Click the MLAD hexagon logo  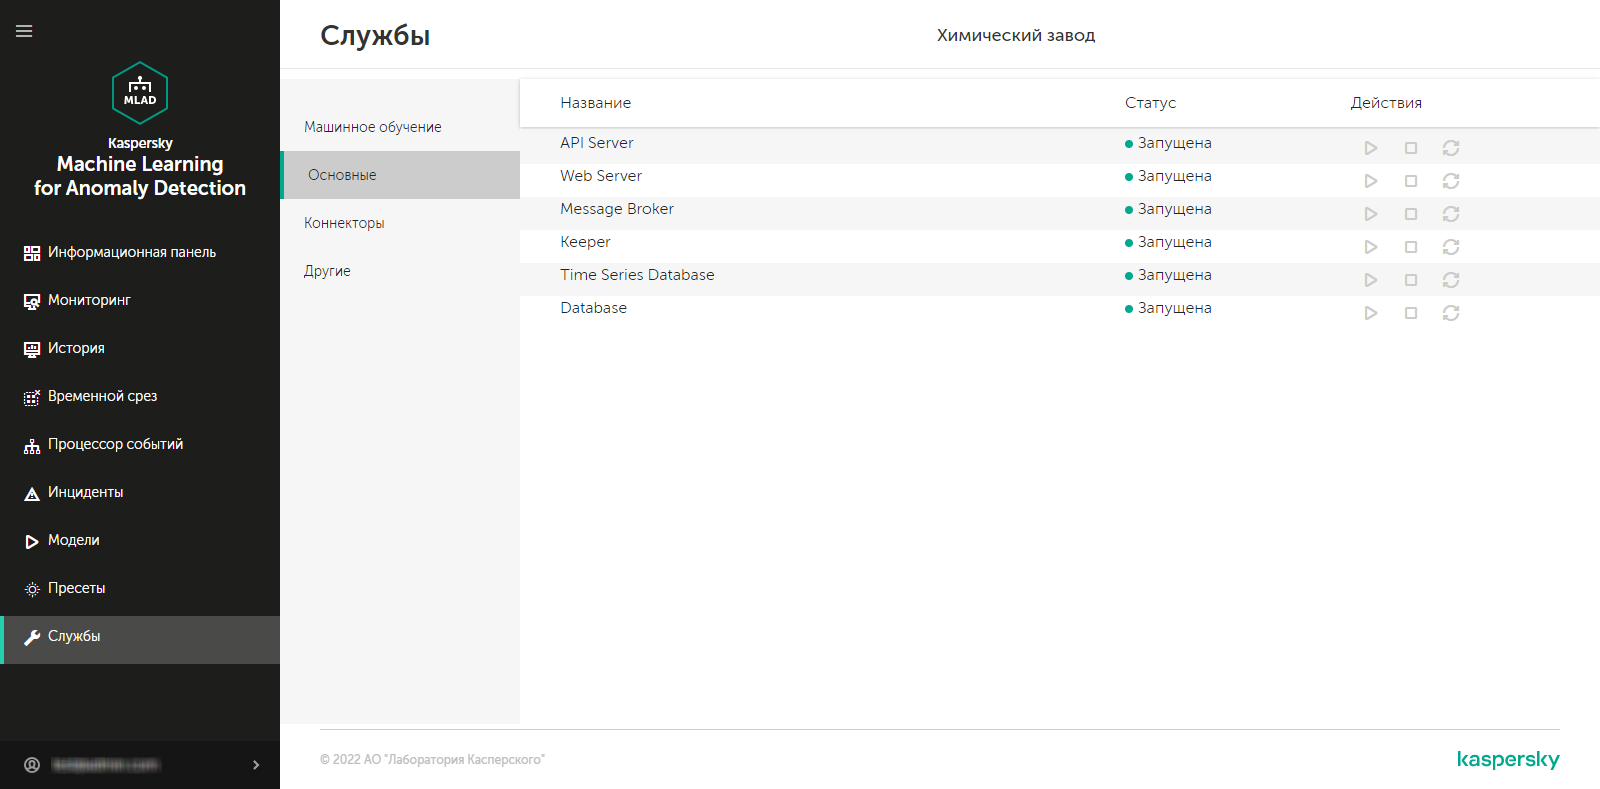(x=140, y=93)
